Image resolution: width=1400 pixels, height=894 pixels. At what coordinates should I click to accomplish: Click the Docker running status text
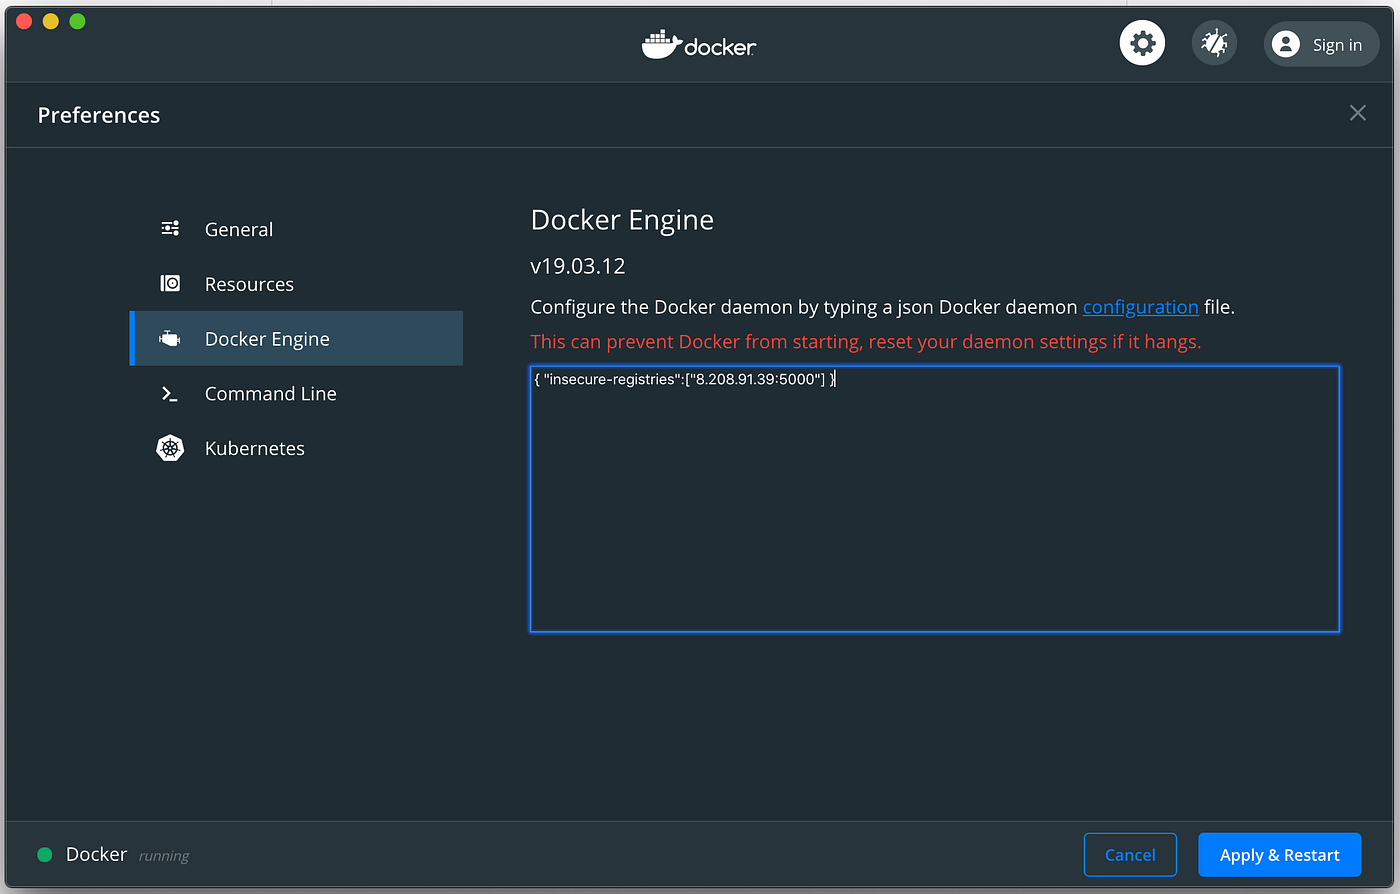click(96, 854)
